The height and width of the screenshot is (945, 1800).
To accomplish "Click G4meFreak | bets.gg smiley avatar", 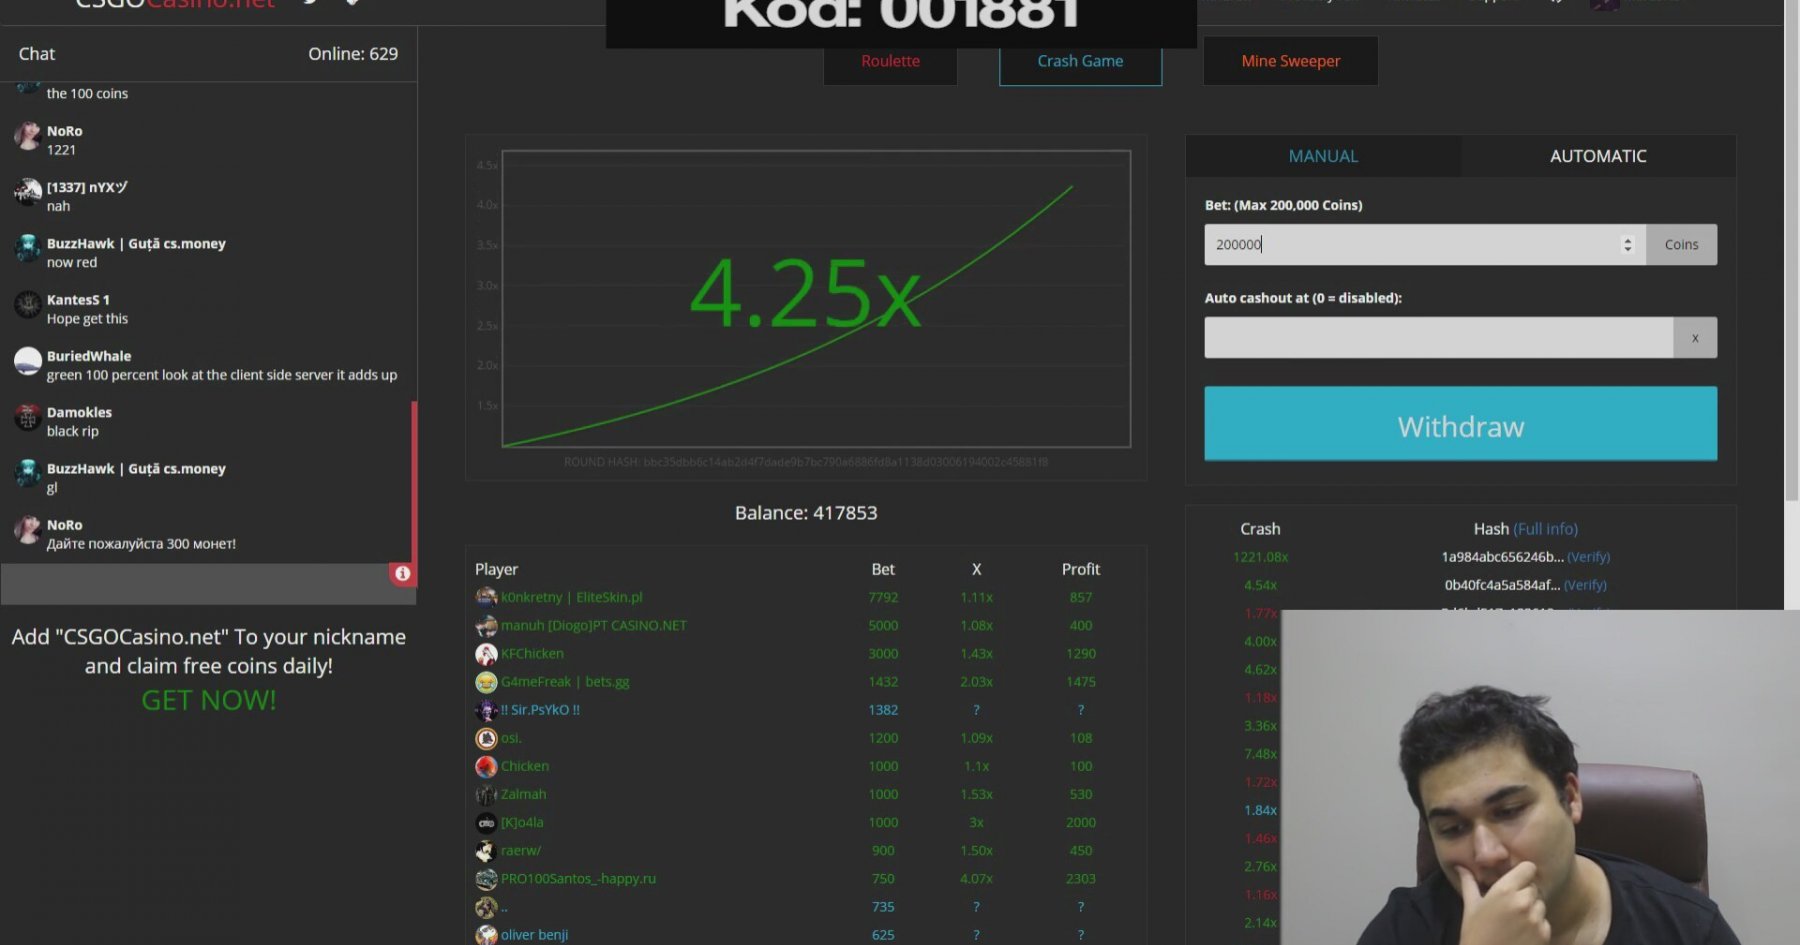I will point(486,682).
